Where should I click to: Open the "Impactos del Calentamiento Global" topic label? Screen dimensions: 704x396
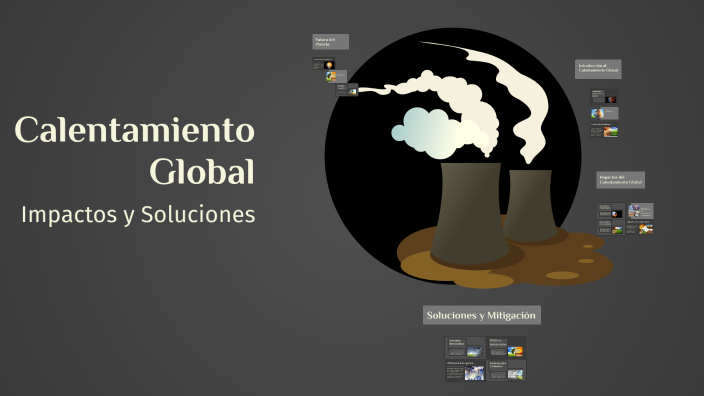click(x=620, y=180)
